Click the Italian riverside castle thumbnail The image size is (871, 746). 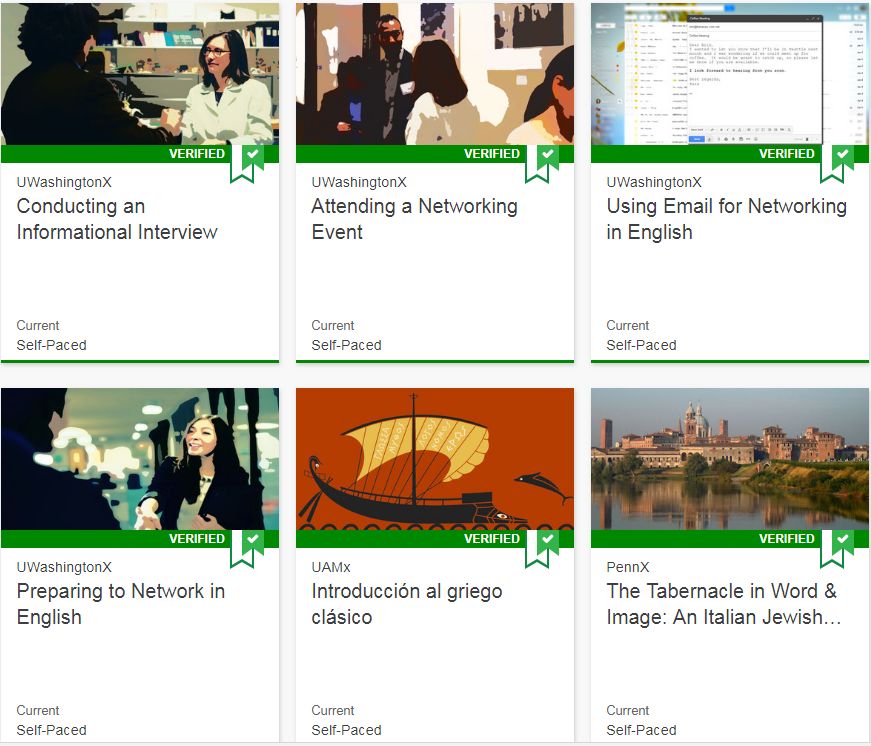[729, 458]
